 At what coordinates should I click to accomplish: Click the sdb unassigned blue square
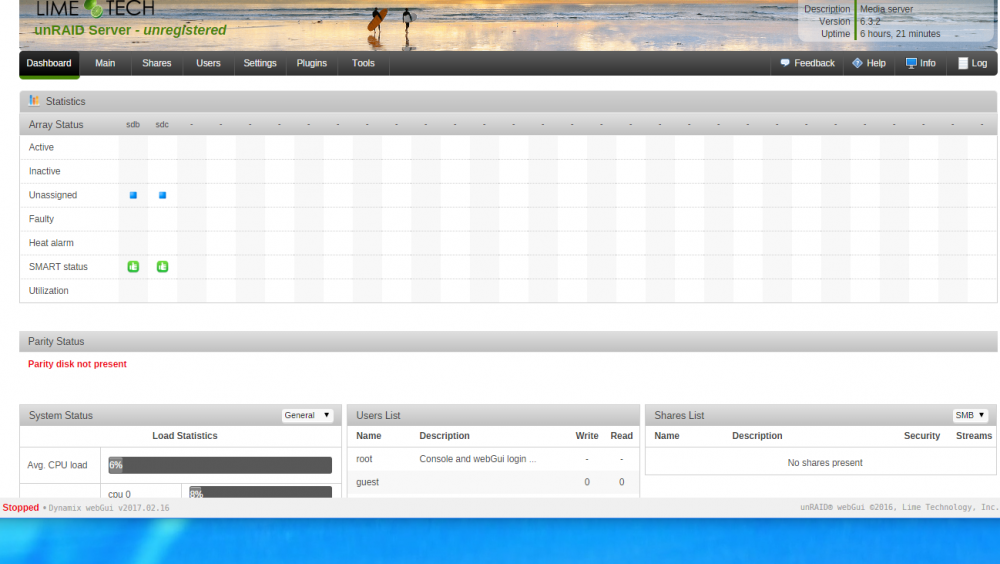(x=133, y=195)
